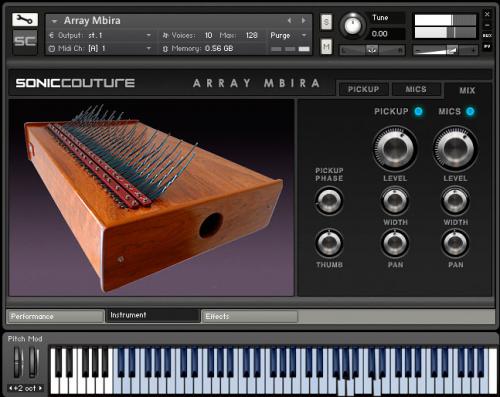Image resolution: width=500 pixels, height=397 pixels.
Task: Click the Pitch wheel
Action: pos(18,362)
